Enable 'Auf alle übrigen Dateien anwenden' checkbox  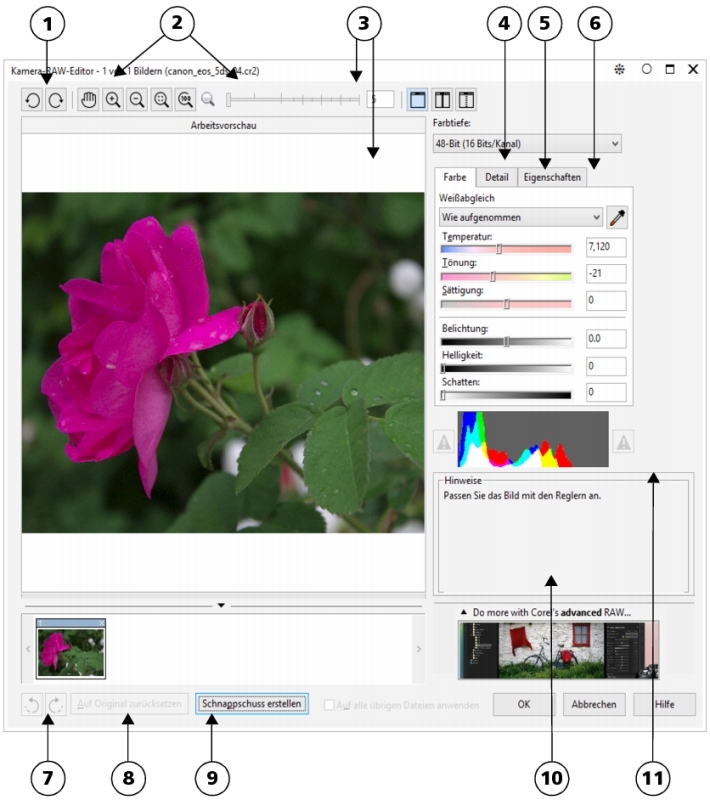click(330, 705)
